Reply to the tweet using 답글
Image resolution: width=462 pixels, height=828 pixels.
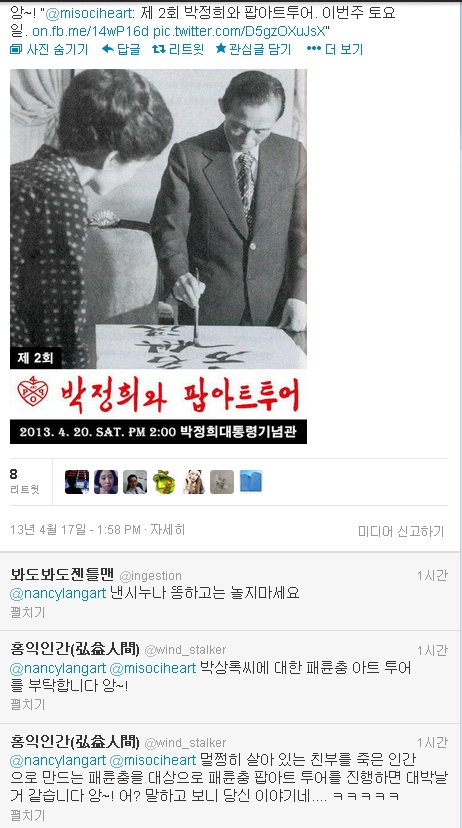pyautogui.click(x=121, y=50)
